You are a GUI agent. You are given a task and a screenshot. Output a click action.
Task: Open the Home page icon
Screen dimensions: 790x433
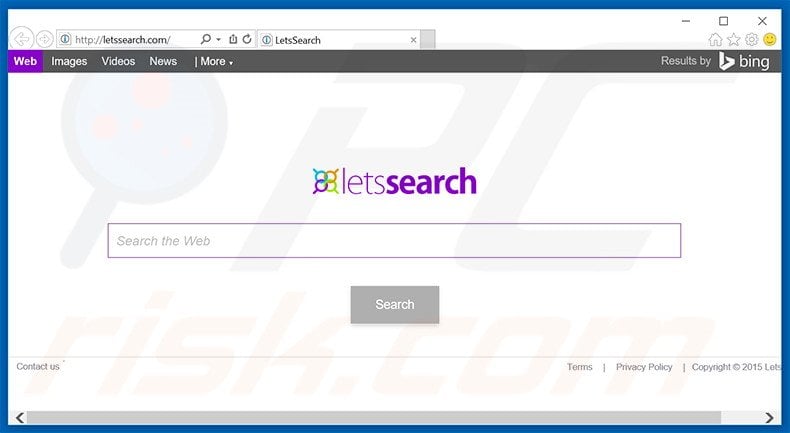715,39
